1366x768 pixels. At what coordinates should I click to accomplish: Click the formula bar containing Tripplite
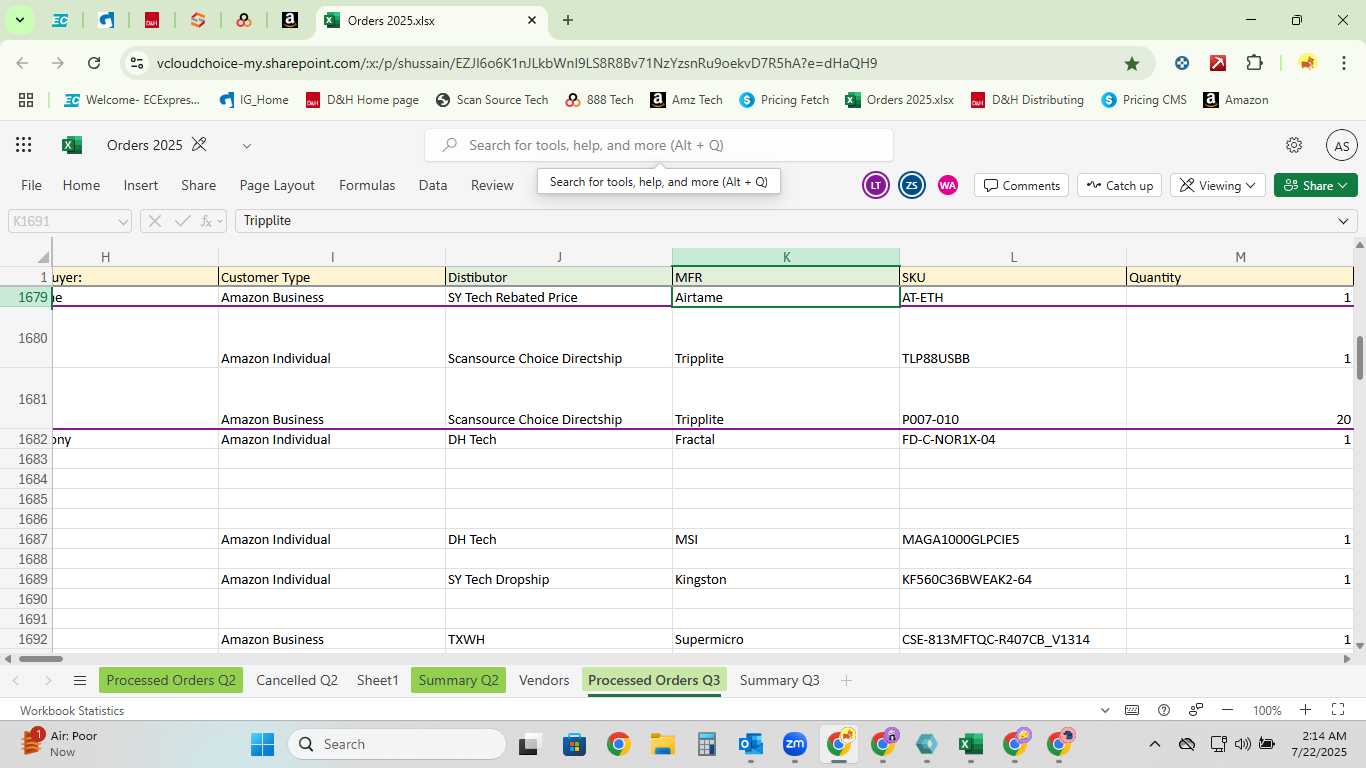coord(785,221)
